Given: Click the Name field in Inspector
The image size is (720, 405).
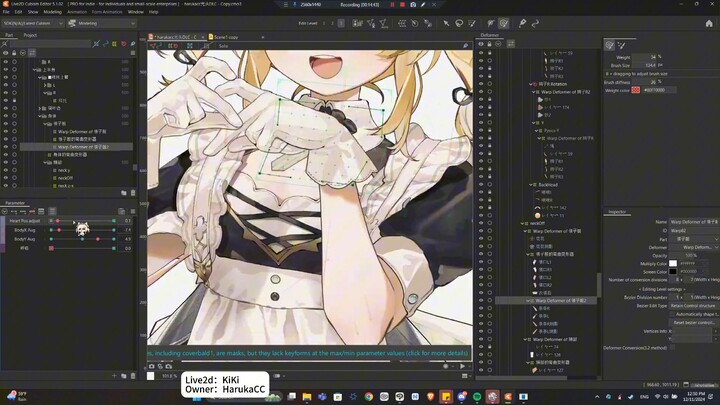Looking at the screenshot, I should pyautogui.click(x=694, y=222).
